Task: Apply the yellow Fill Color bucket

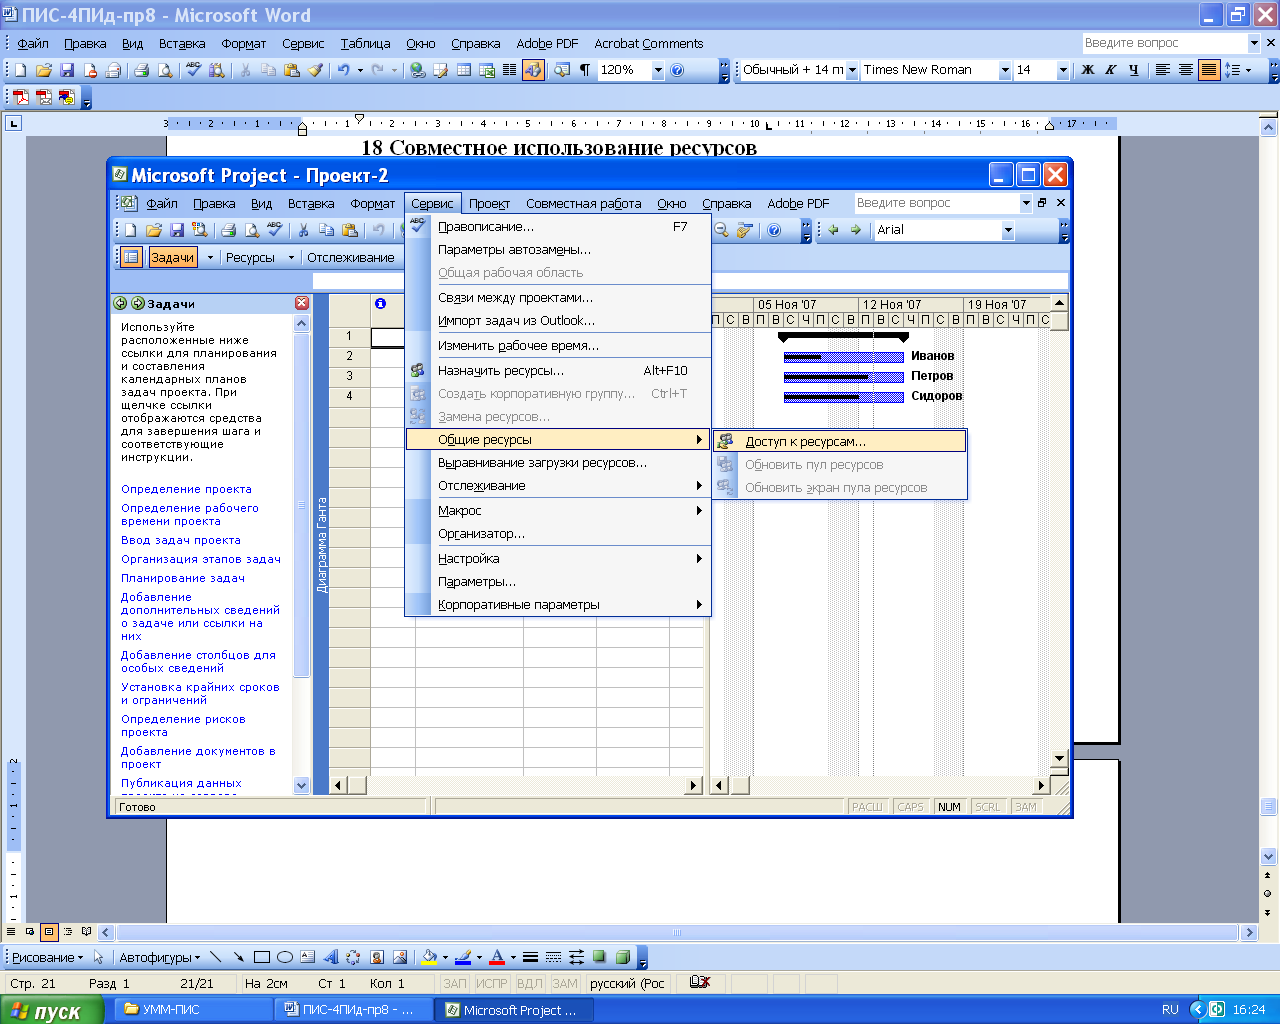Action: click(430, 957)
